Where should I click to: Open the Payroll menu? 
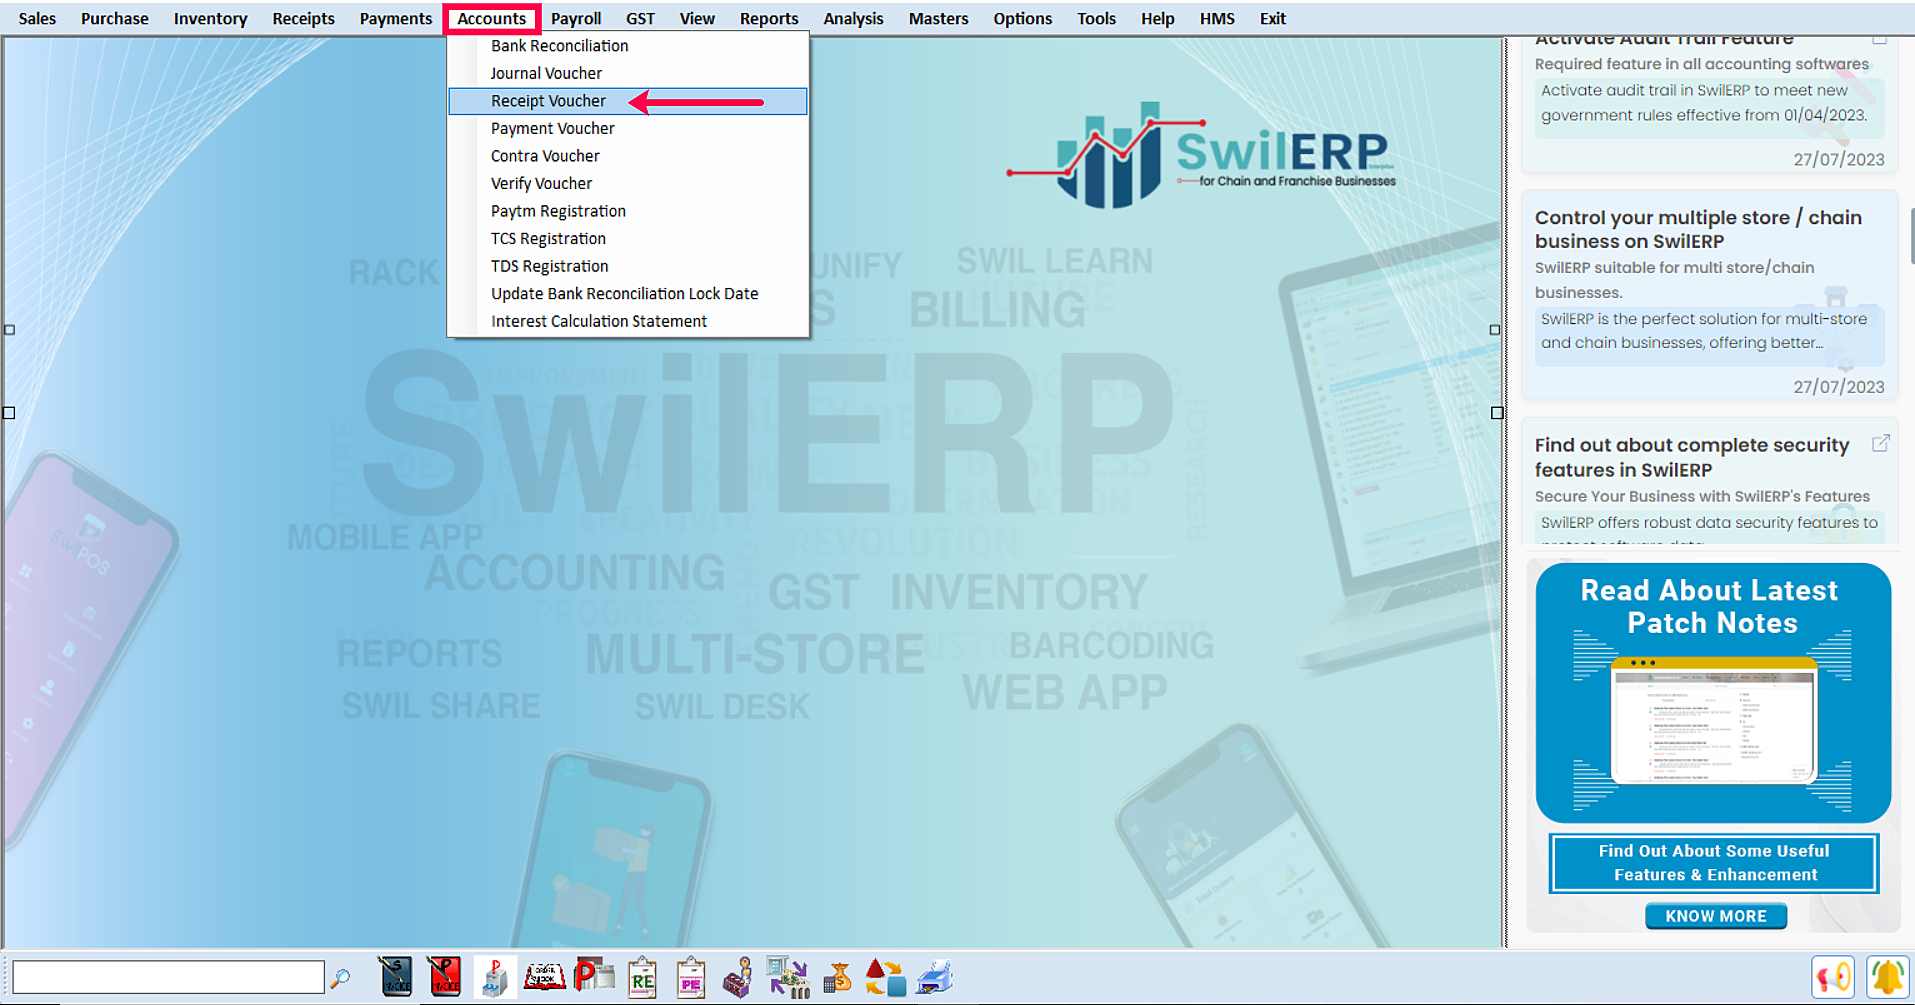coord(576,18)
